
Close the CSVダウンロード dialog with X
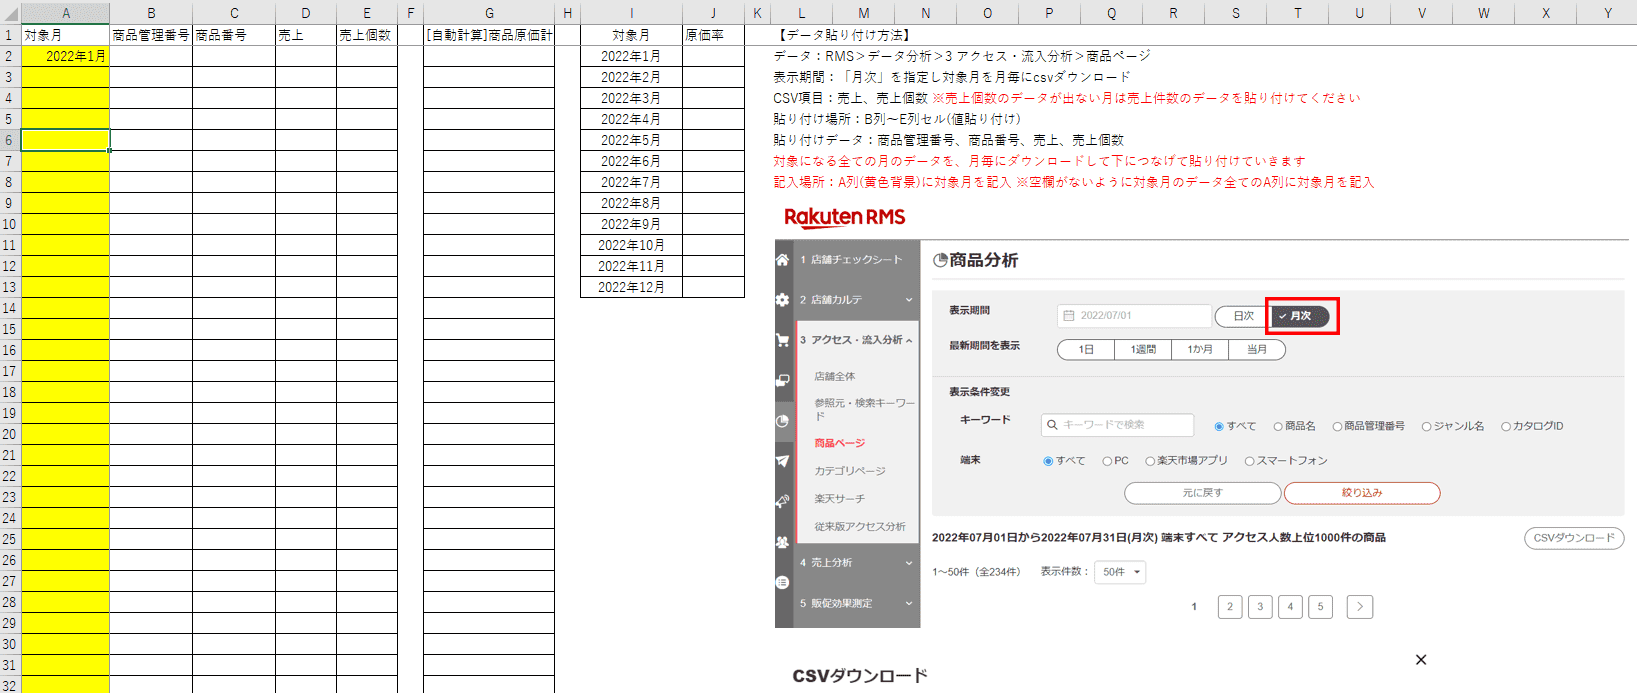click(1421, 660)
